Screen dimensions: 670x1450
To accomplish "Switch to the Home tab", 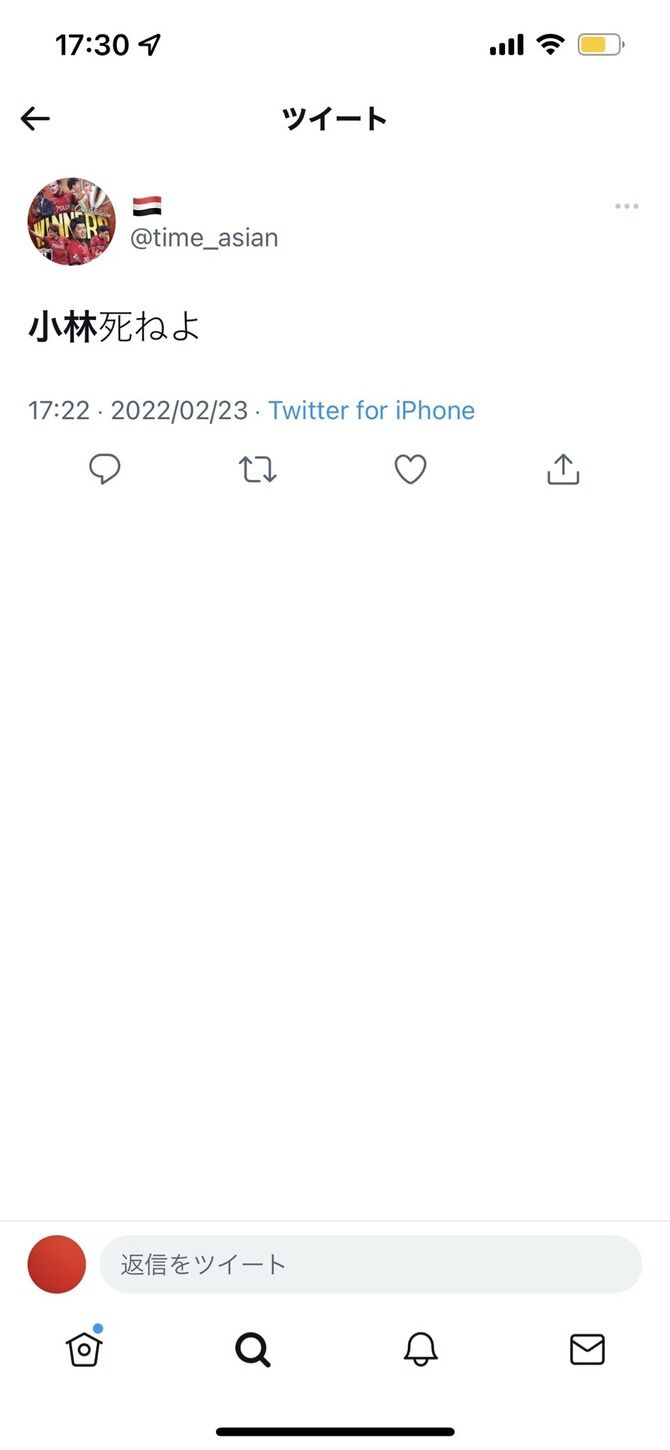I will [x=84, y=1349].
